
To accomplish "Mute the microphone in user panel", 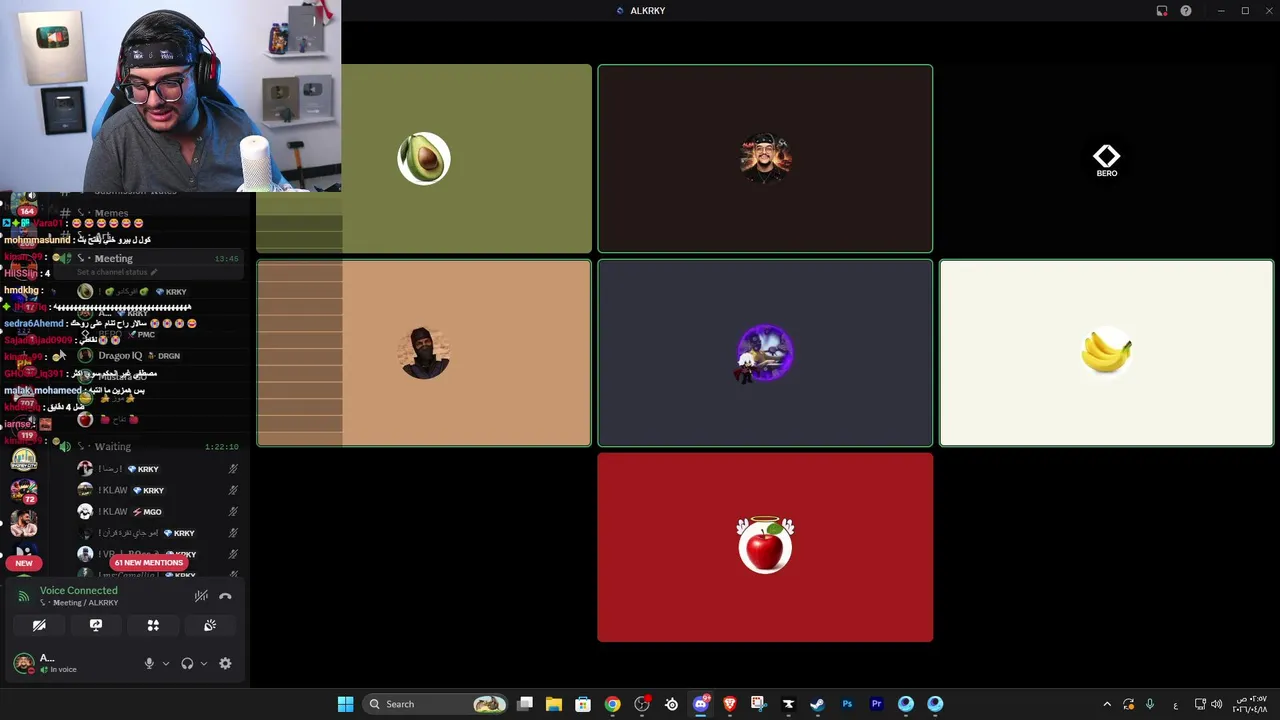I will tap(149, 663).
